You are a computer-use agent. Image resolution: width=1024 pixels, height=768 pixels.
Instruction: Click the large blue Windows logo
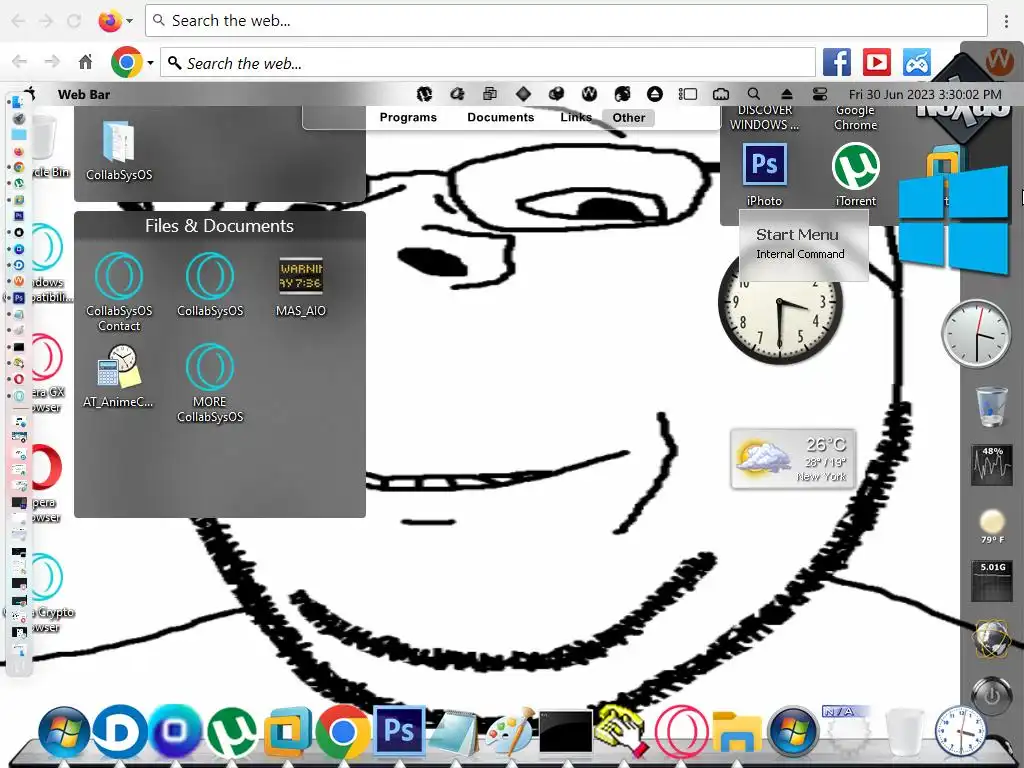(x=953, y=219)
